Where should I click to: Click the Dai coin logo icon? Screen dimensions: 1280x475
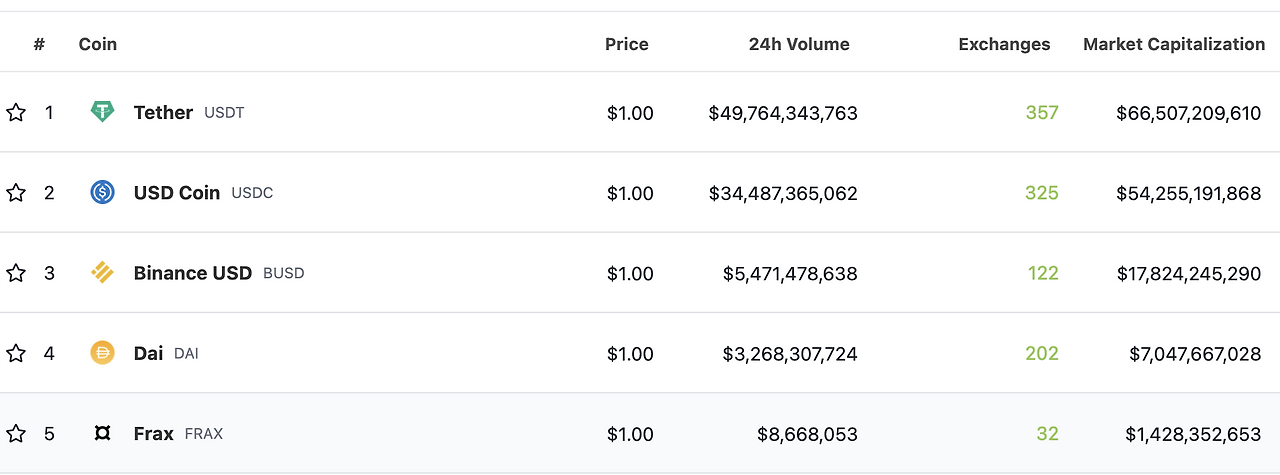click(102, 352)
